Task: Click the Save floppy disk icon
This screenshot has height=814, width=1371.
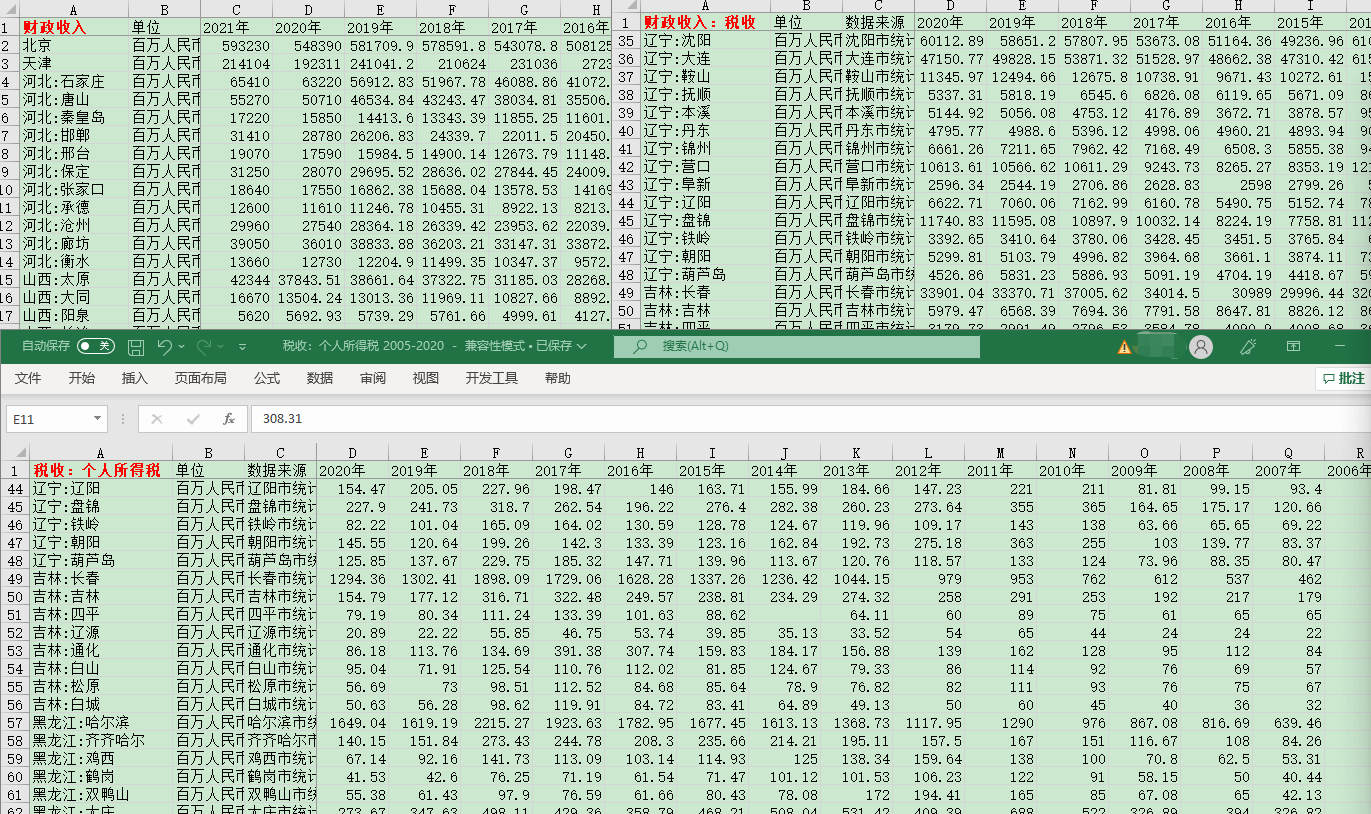Action: coord(136,347)
